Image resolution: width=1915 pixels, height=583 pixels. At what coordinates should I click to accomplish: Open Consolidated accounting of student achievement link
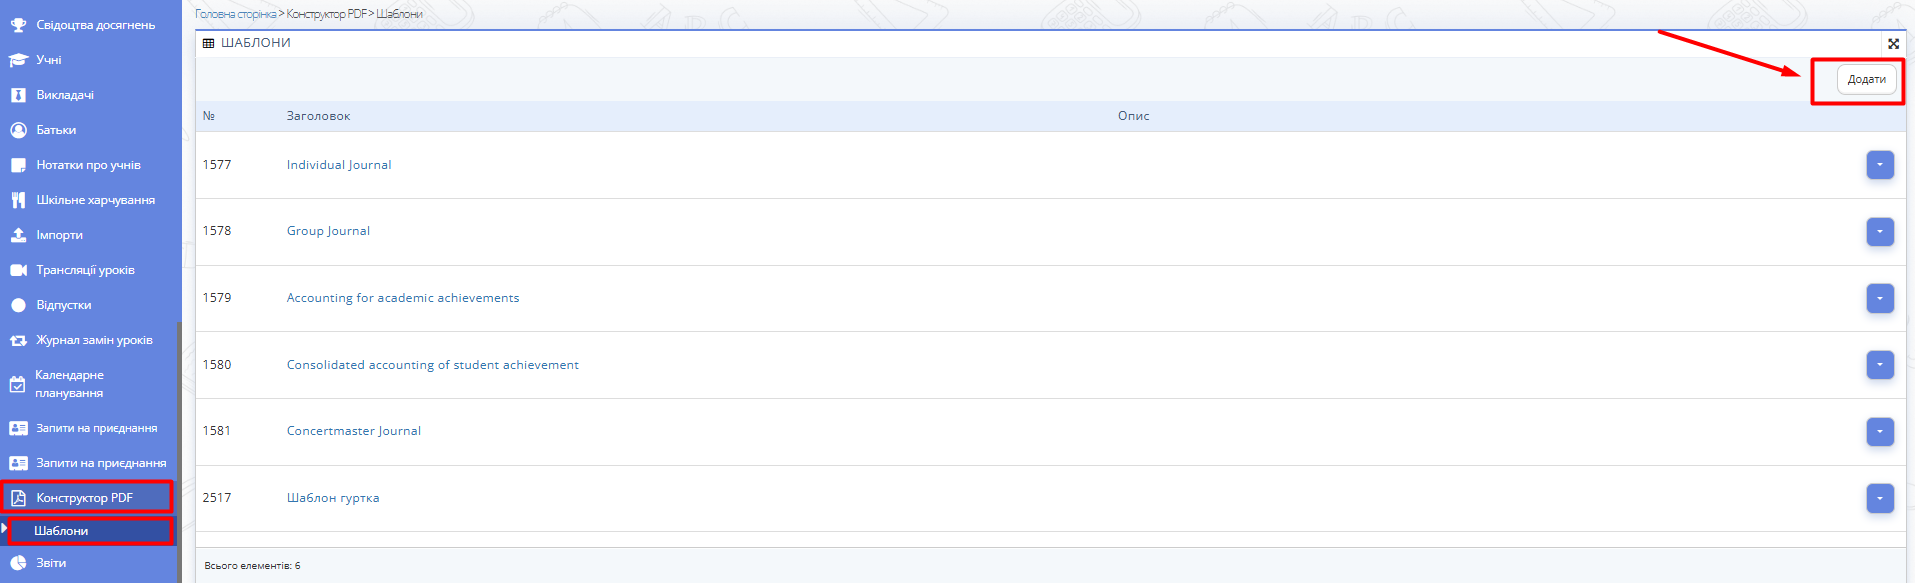pos(432,365)
